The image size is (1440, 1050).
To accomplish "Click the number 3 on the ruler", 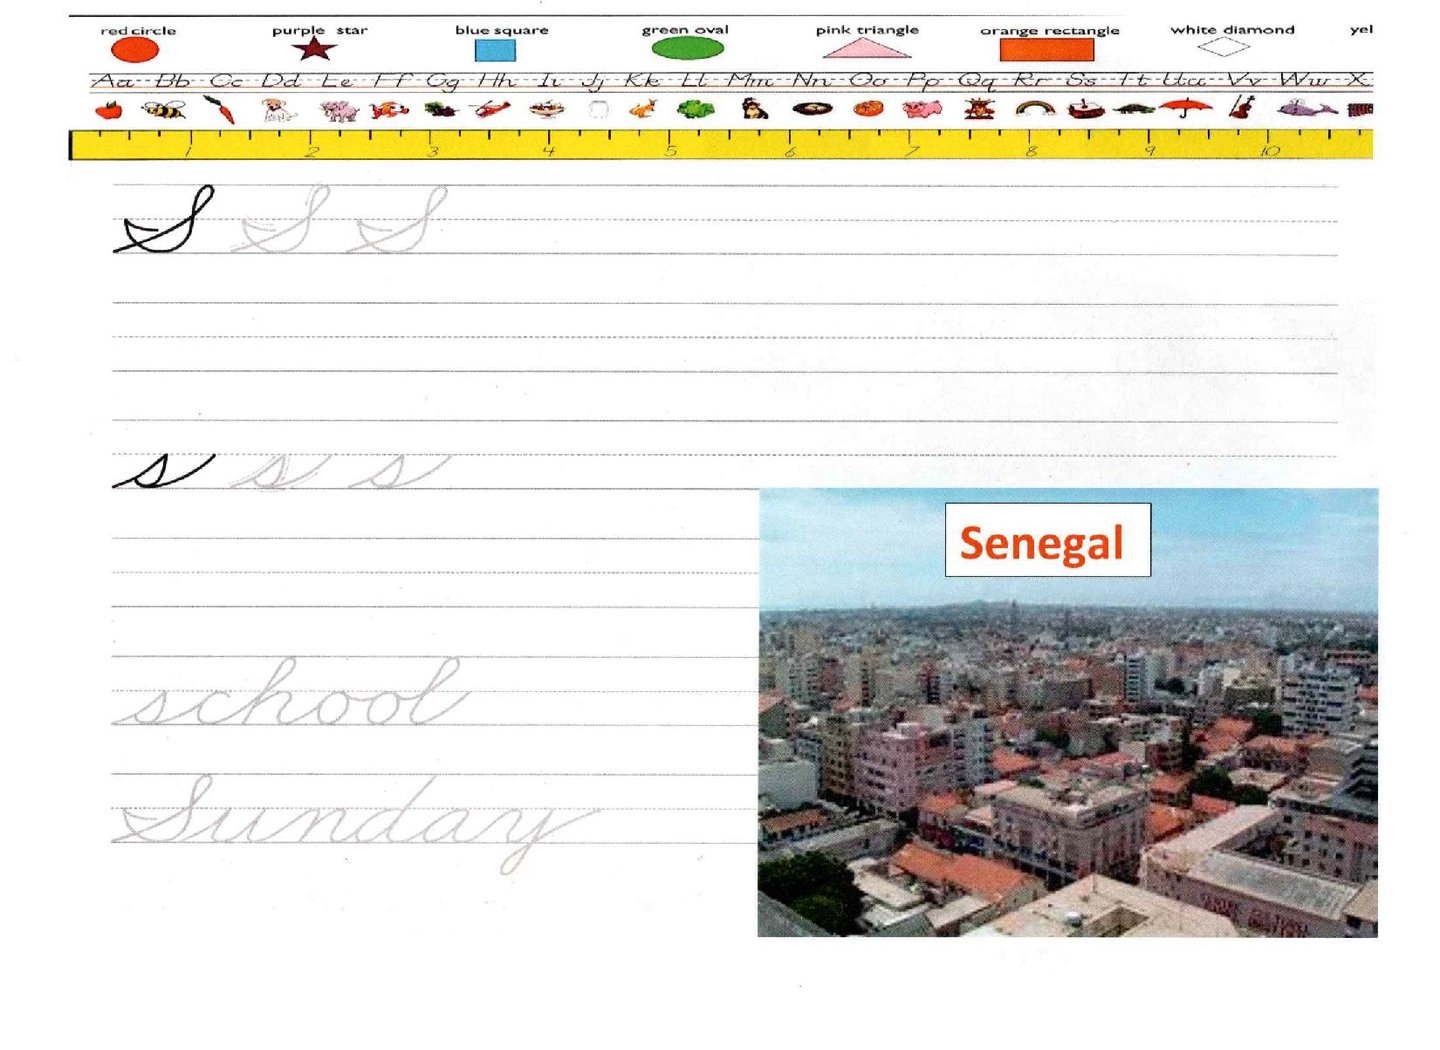I will (433, 152).
